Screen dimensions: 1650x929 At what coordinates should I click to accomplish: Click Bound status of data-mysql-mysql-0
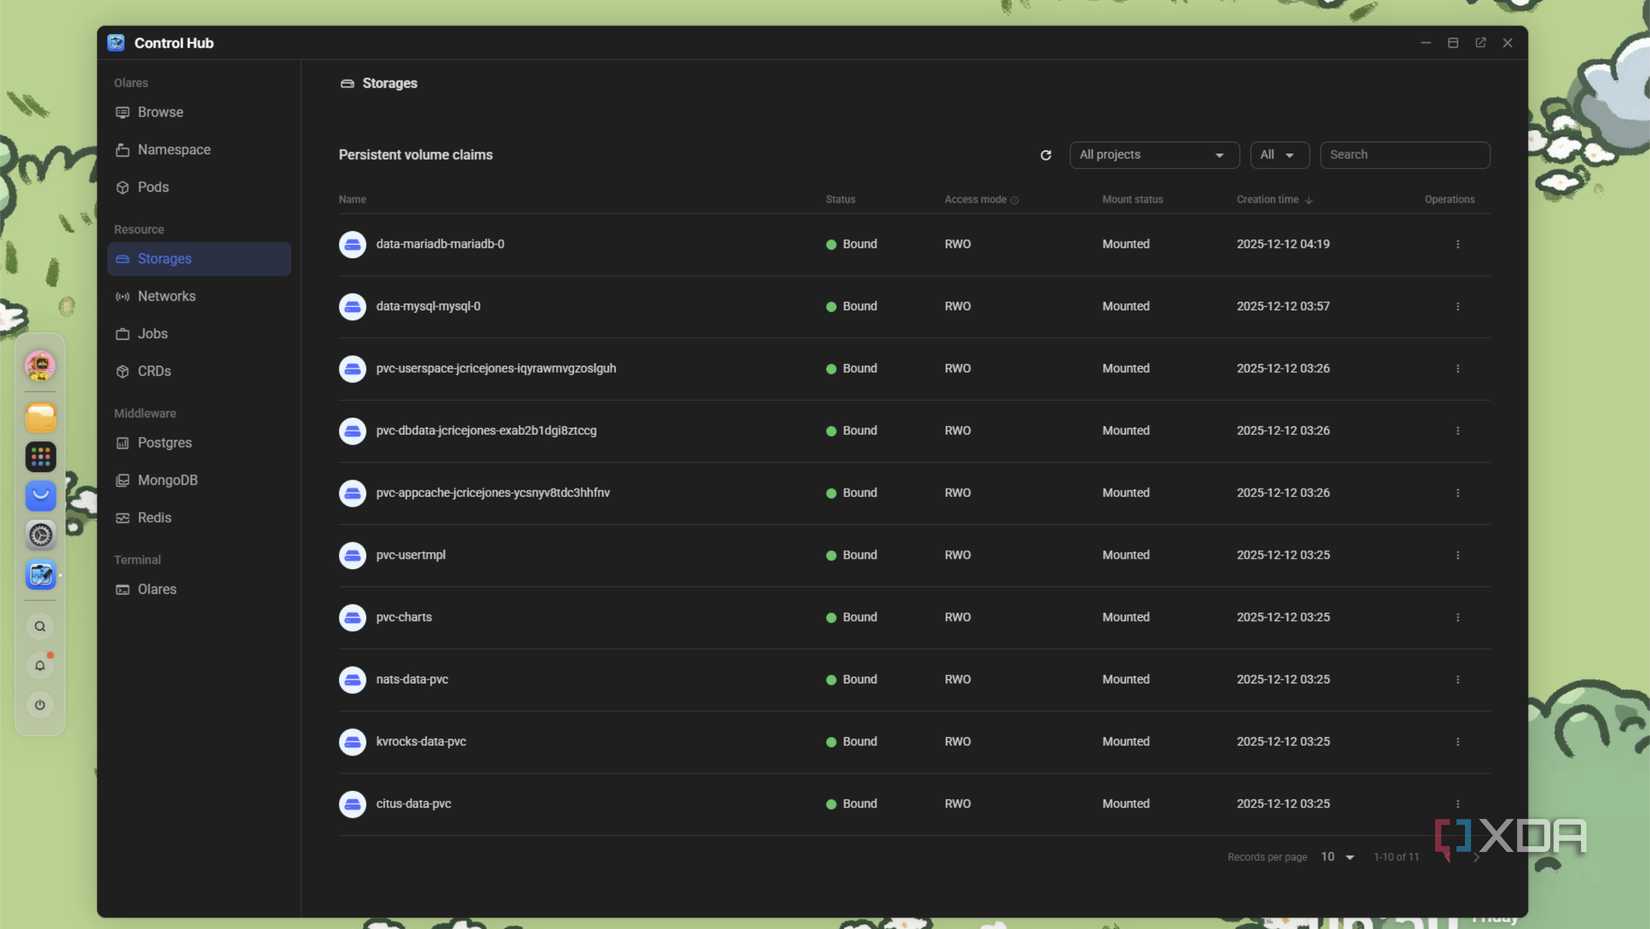point(852,306)
